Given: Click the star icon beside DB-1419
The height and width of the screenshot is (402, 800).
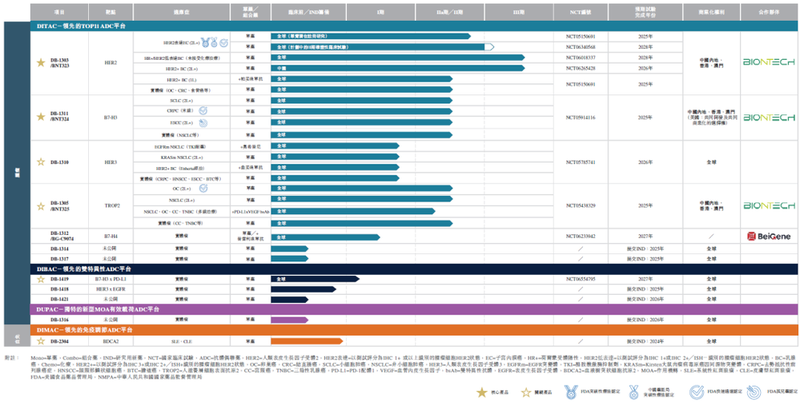Looking at the screenshot, I should pos(41,280).
